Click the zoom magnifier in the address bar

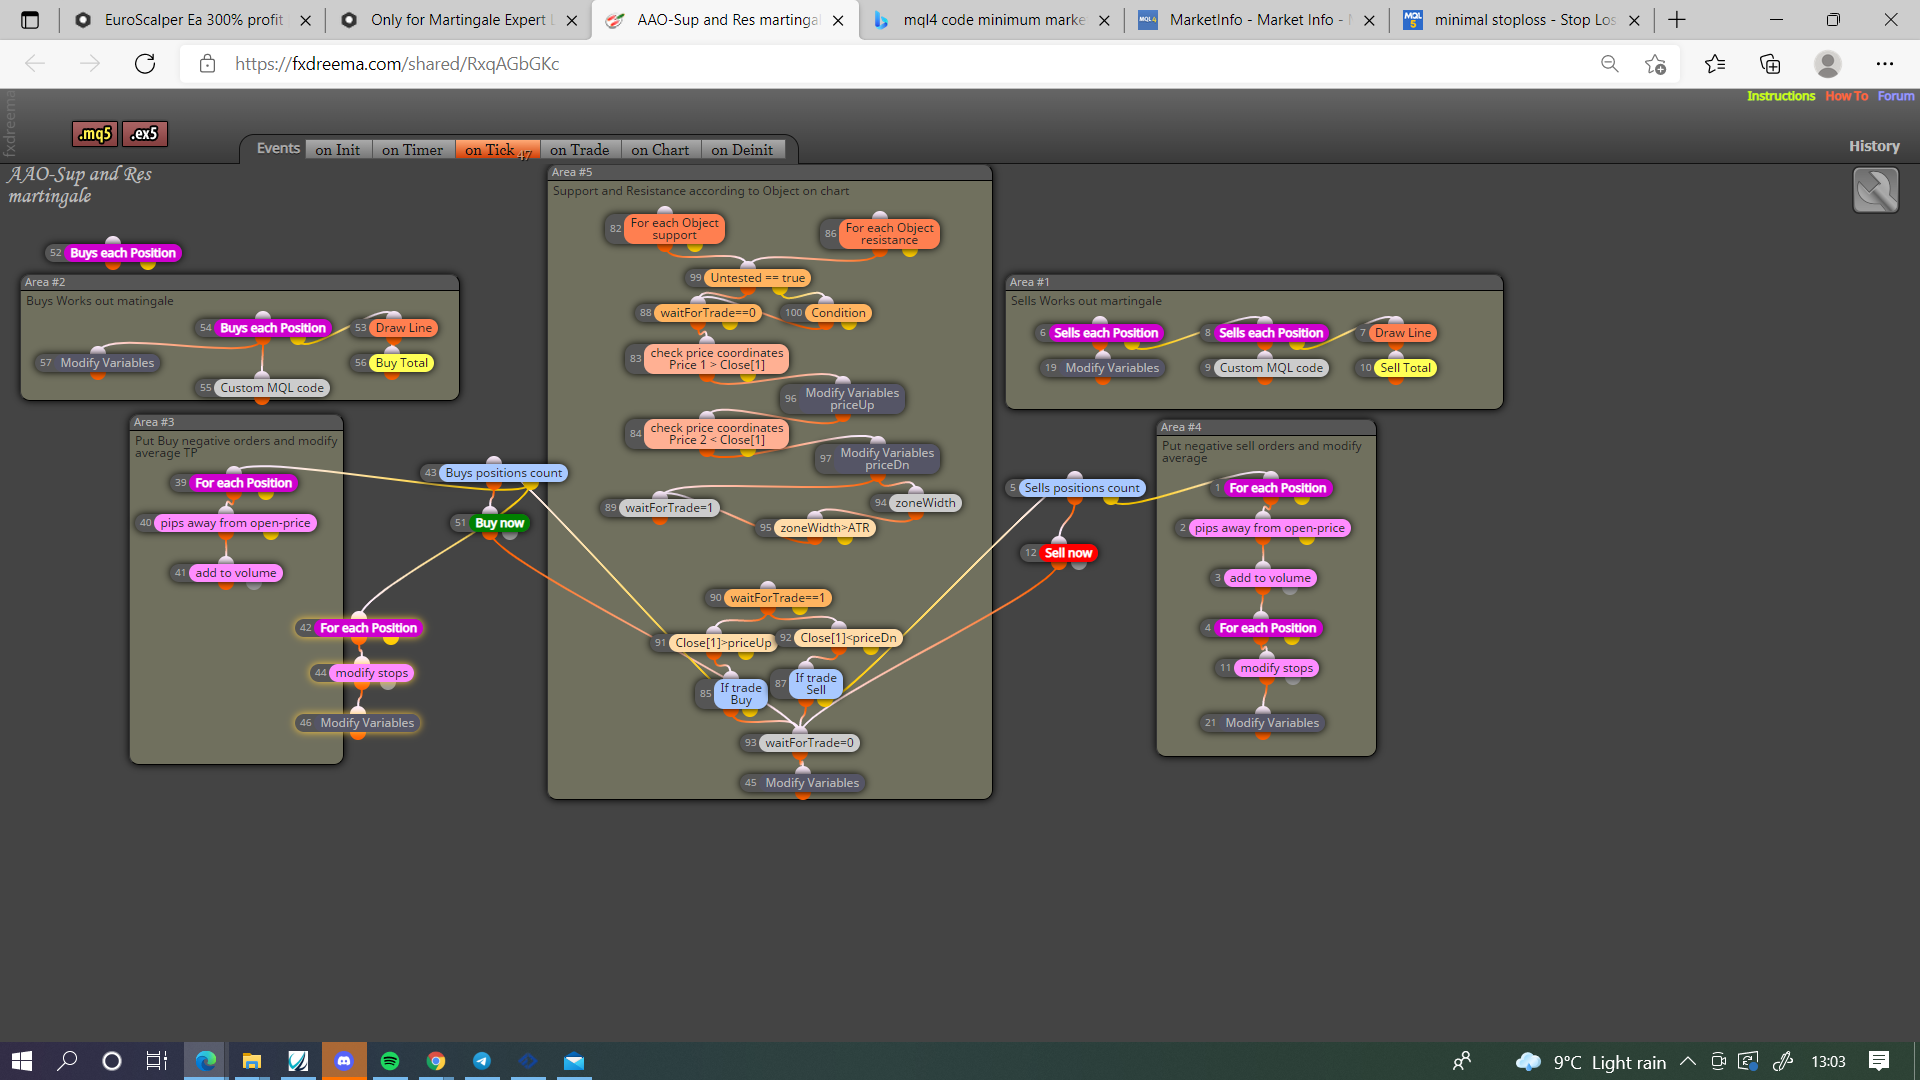click(x=1609, y=64)
